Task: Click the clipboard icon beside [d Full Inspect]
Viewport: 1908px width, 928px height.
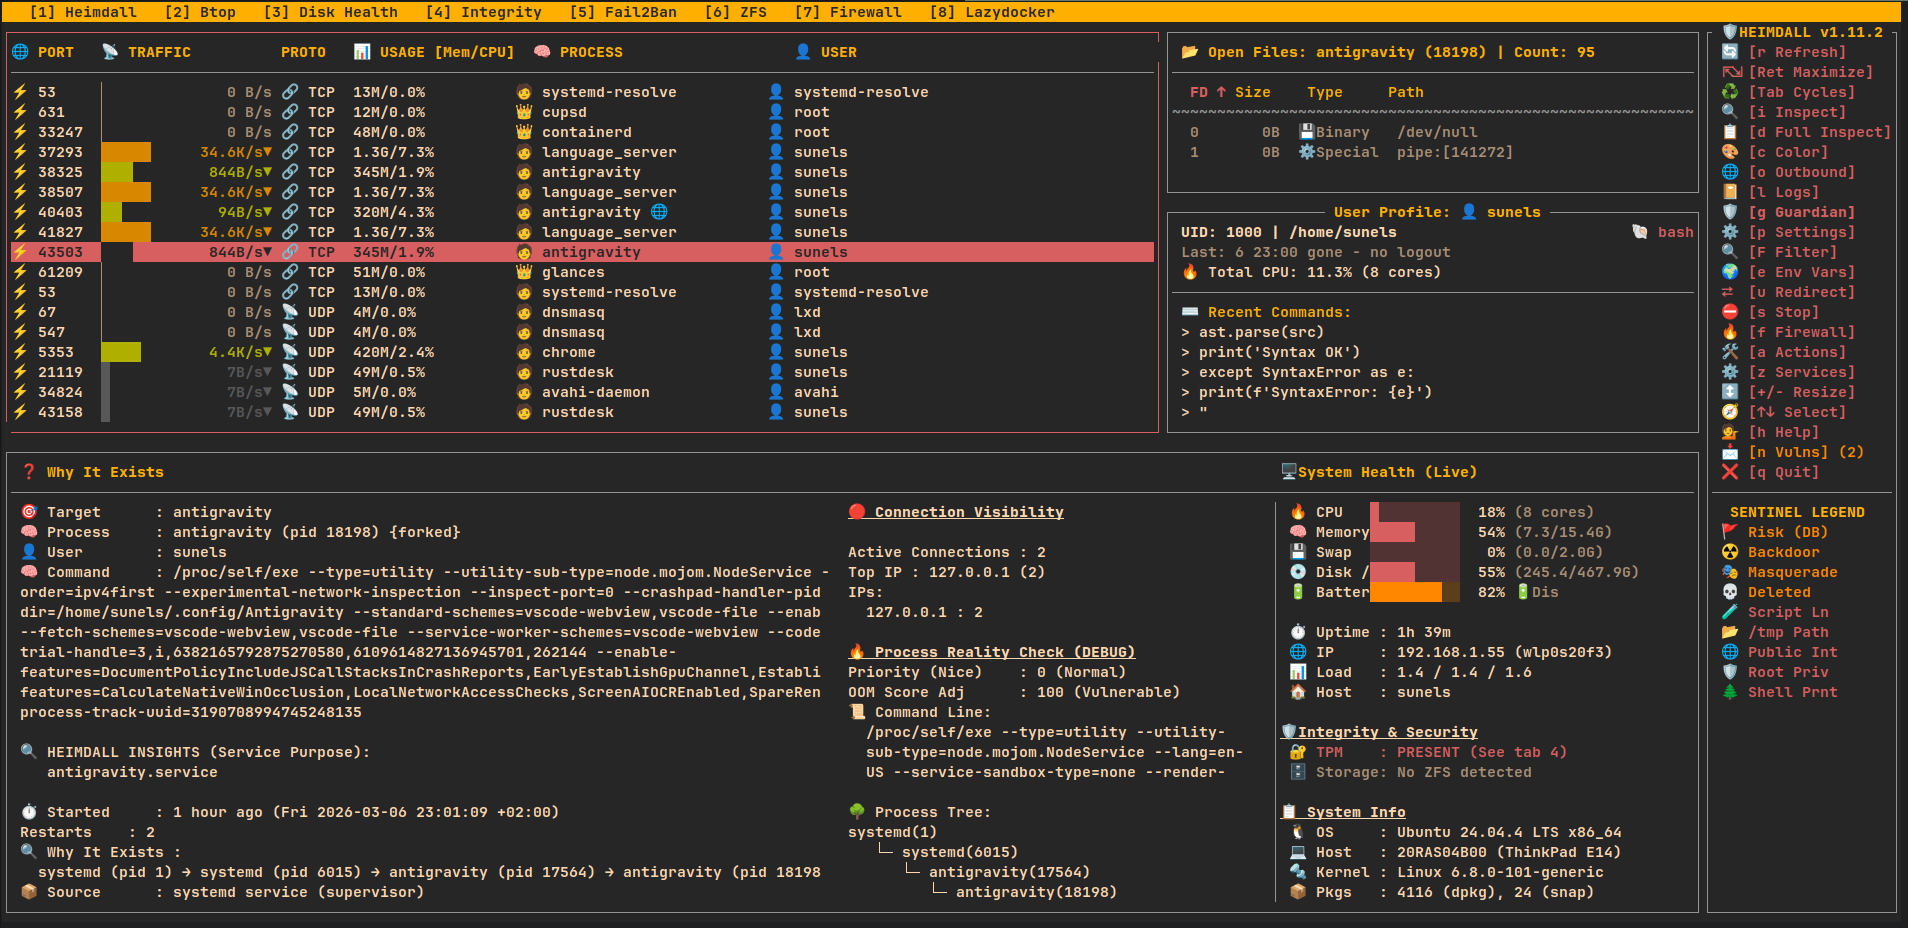Action: coord(1730,132)
